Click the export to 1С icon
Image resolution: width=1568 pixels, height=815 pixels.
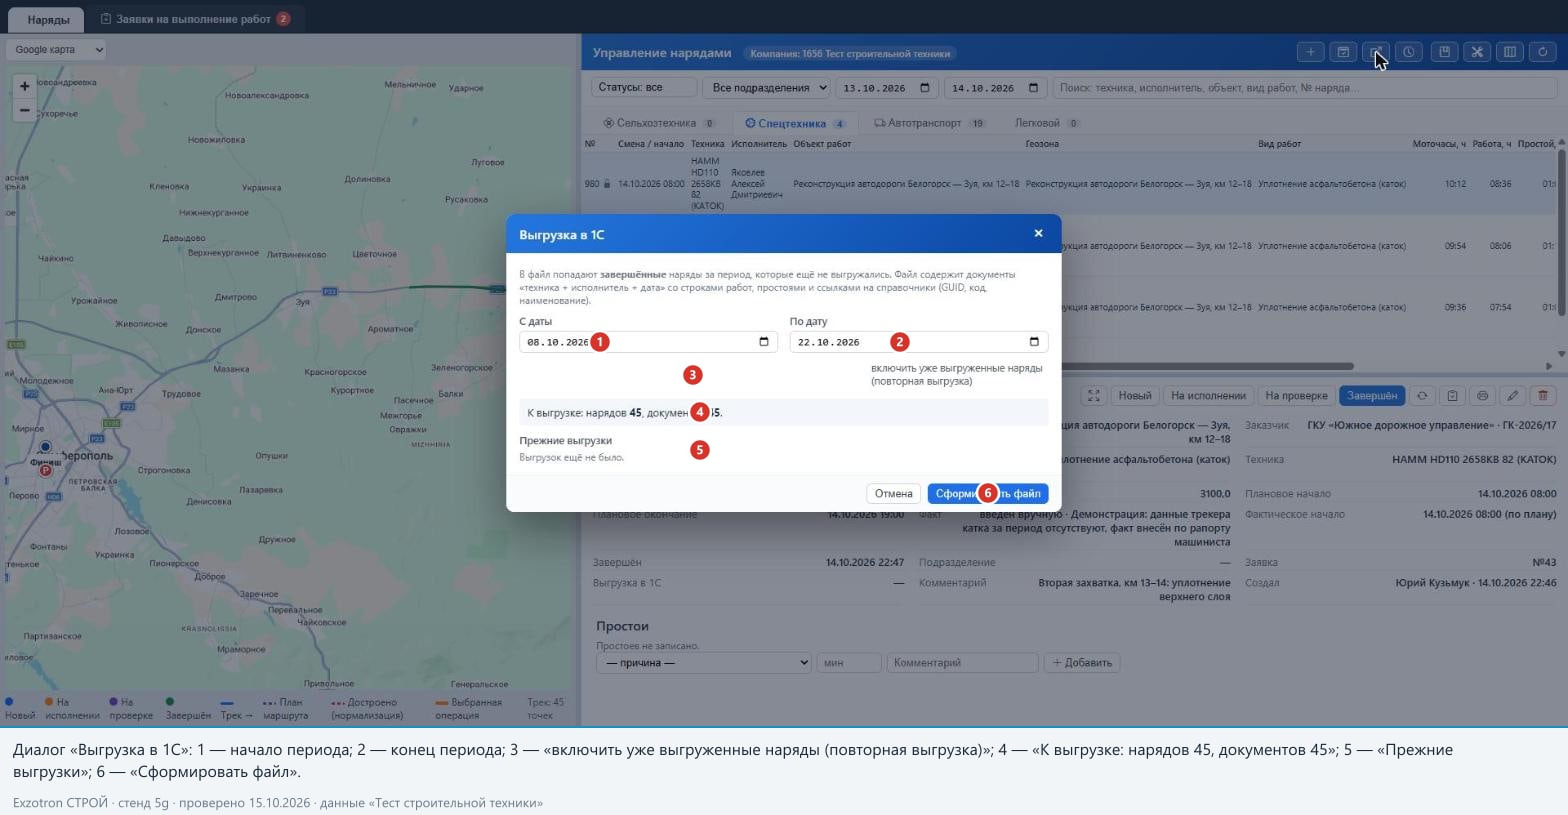point(1376,52)
